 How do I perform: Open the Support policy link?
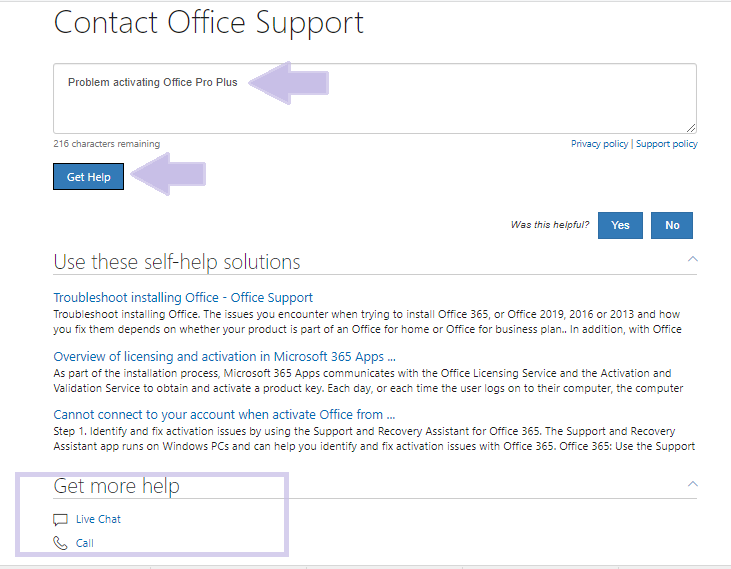coord(667,144)
